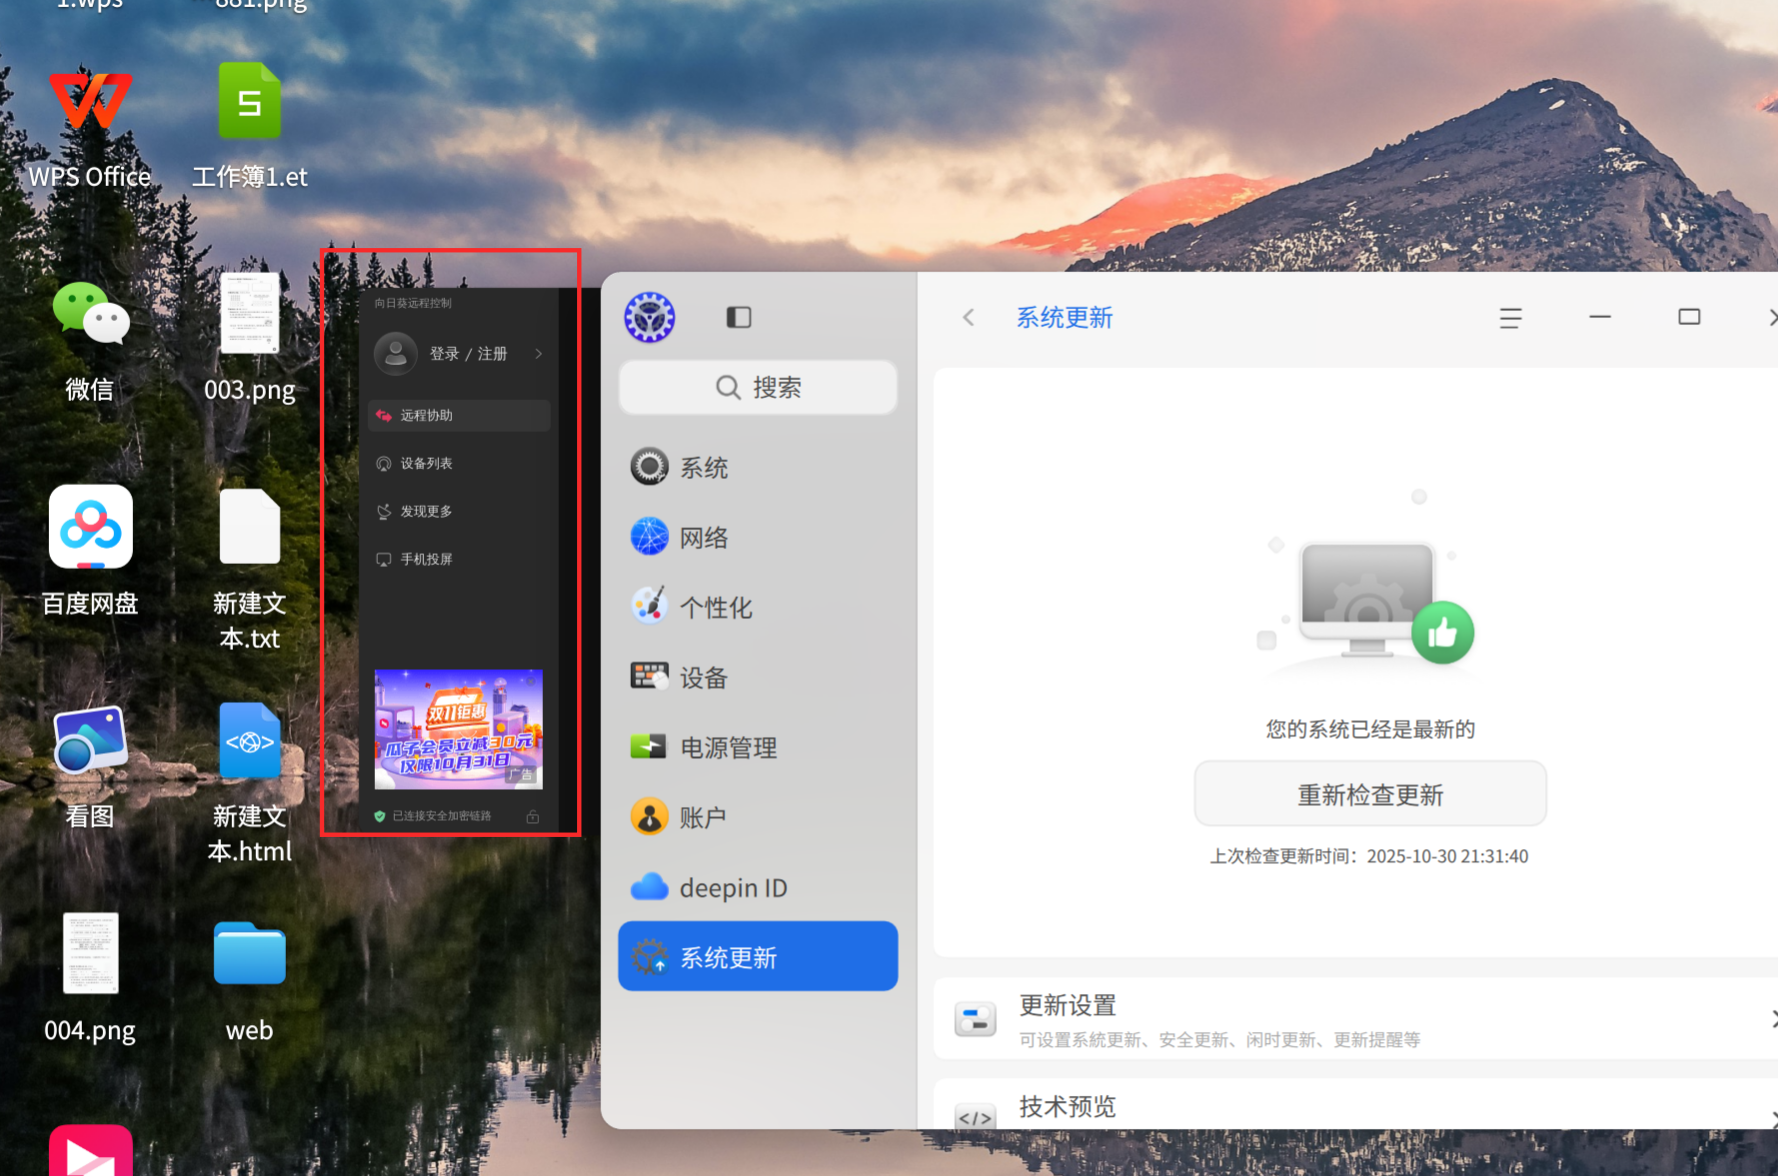The image size is (1778, 1176).
Task: Expand the 更新设置 row
Action: click(1356, 1019)
